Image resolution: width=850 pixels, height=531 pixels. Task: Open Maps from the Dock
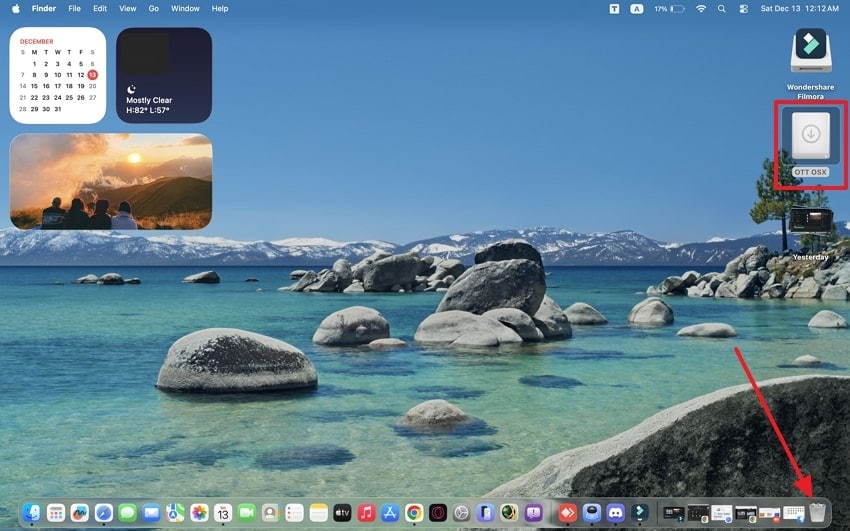click(x=175, y=513)
